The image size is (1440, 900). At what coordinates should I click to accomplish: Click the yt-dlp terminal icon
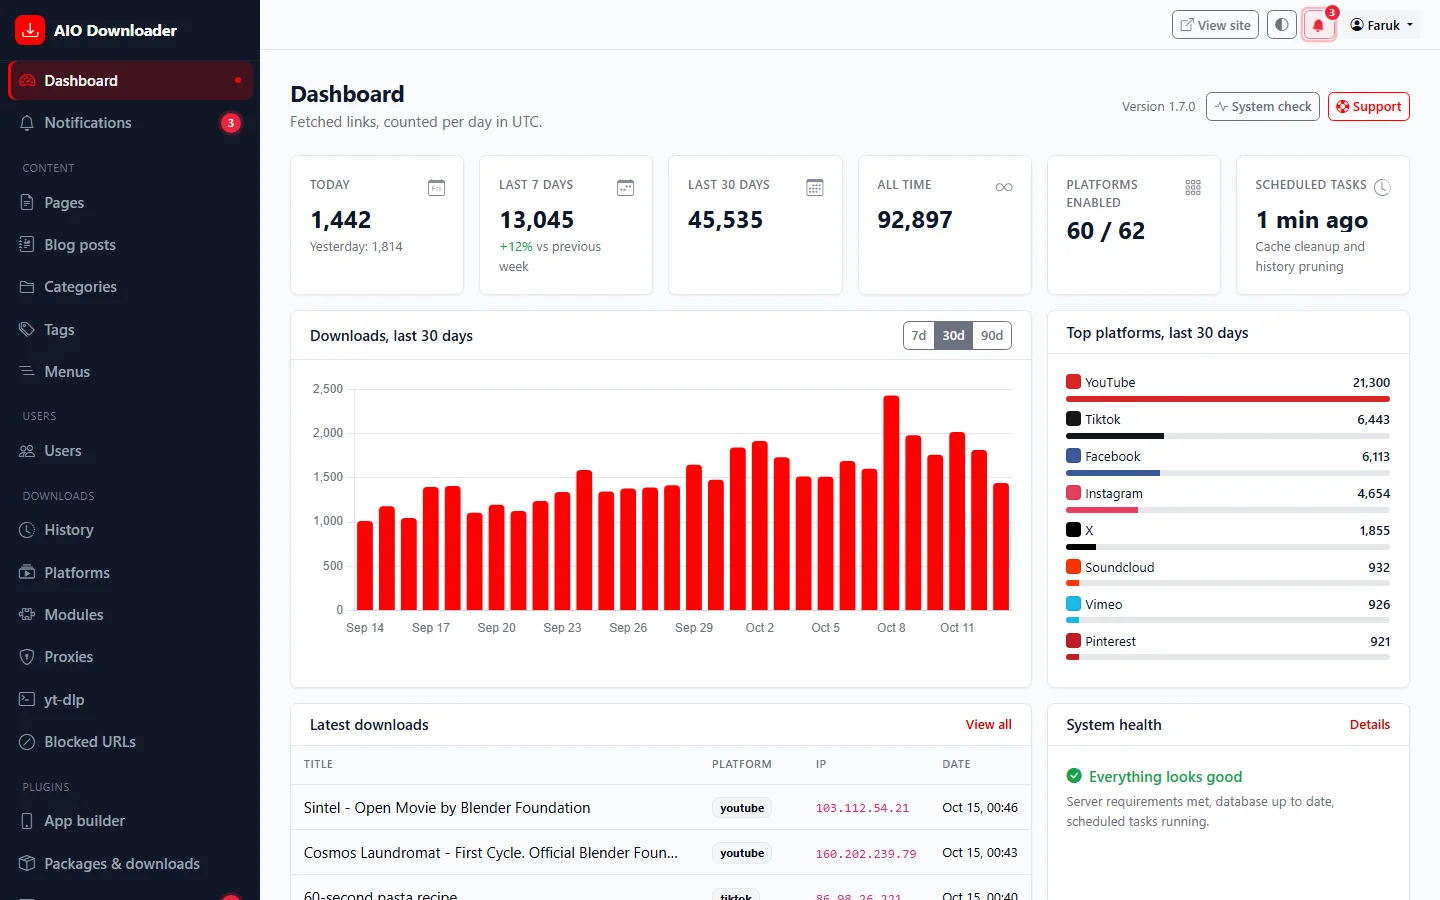click(27, 699)
